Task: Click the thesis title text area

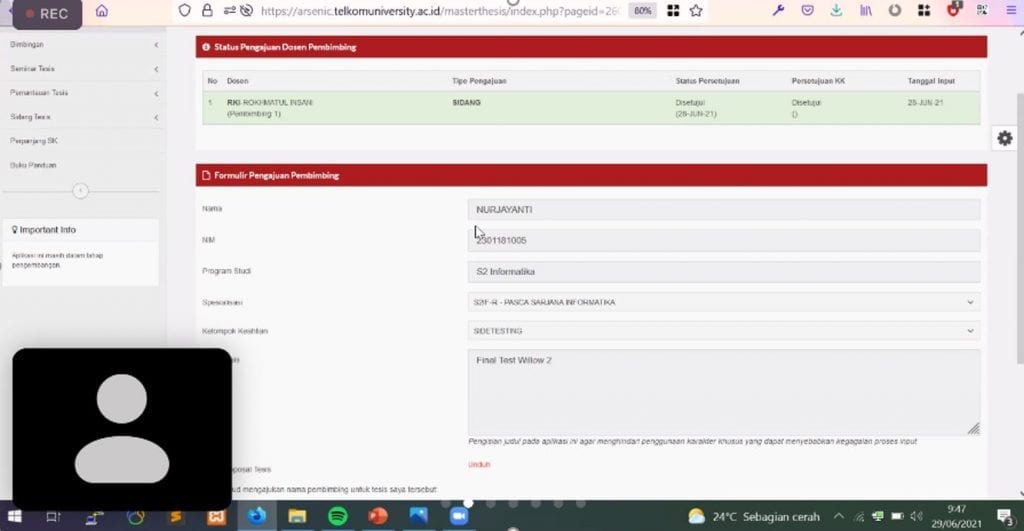Action: tap(723, 392)
